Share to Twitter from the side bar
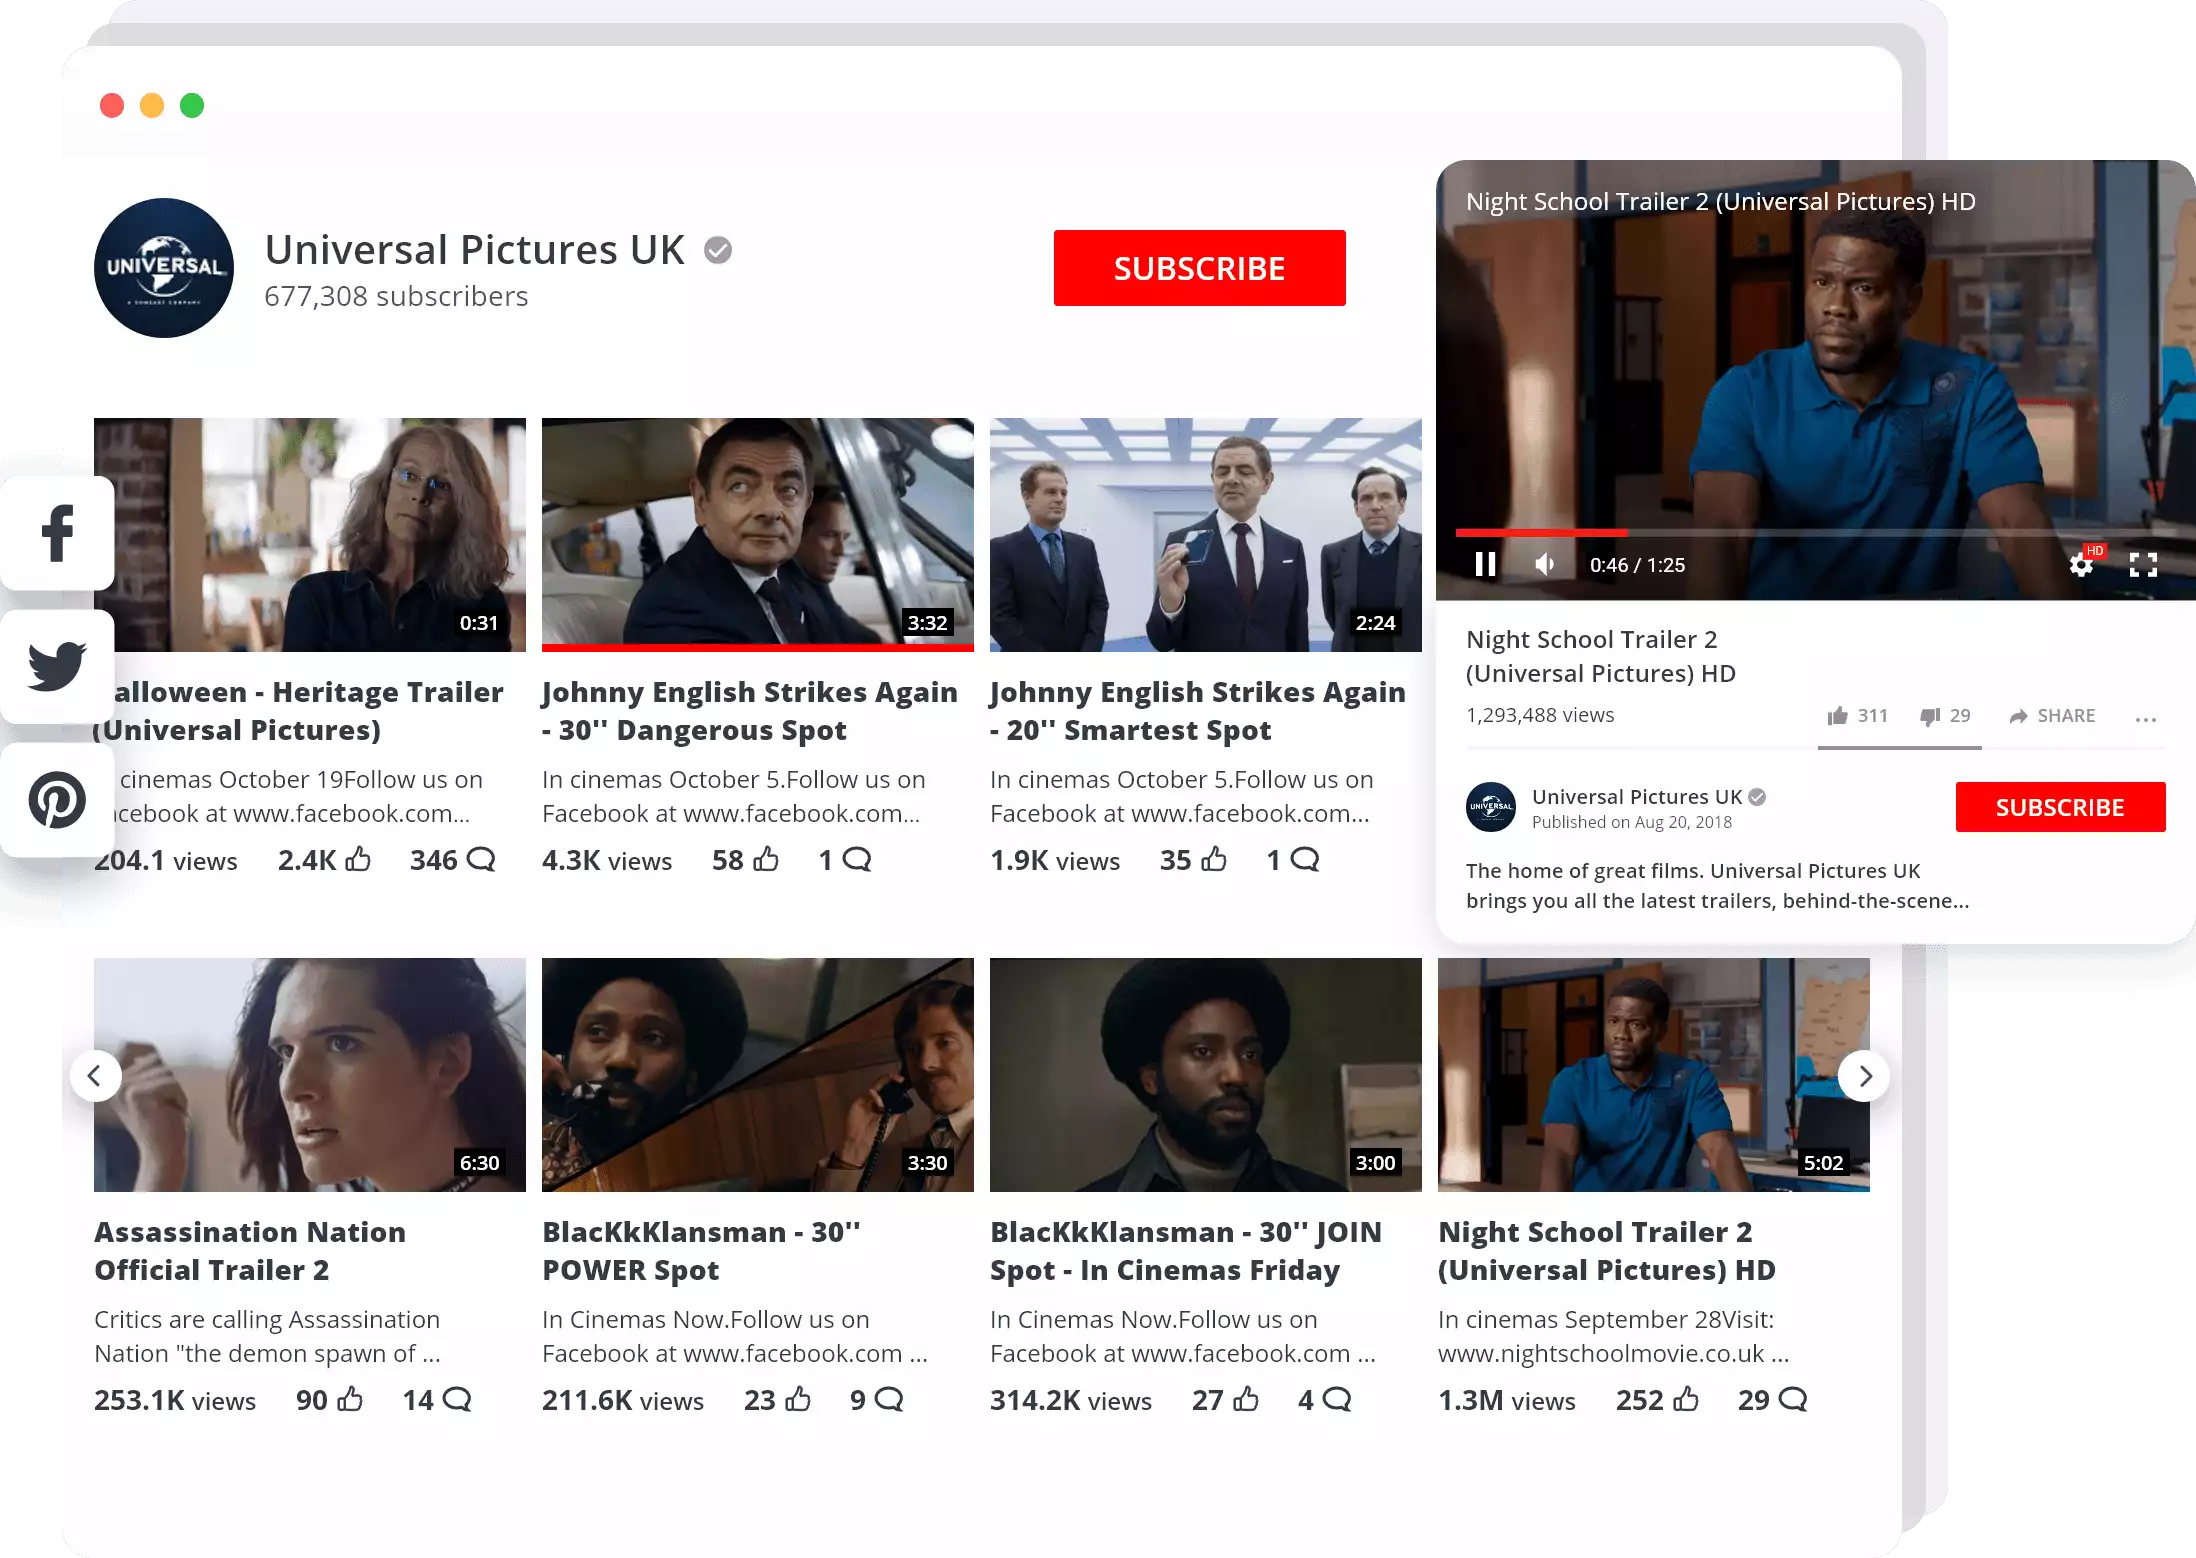This screenshot has width=2196, height=1558. [57, 667]
